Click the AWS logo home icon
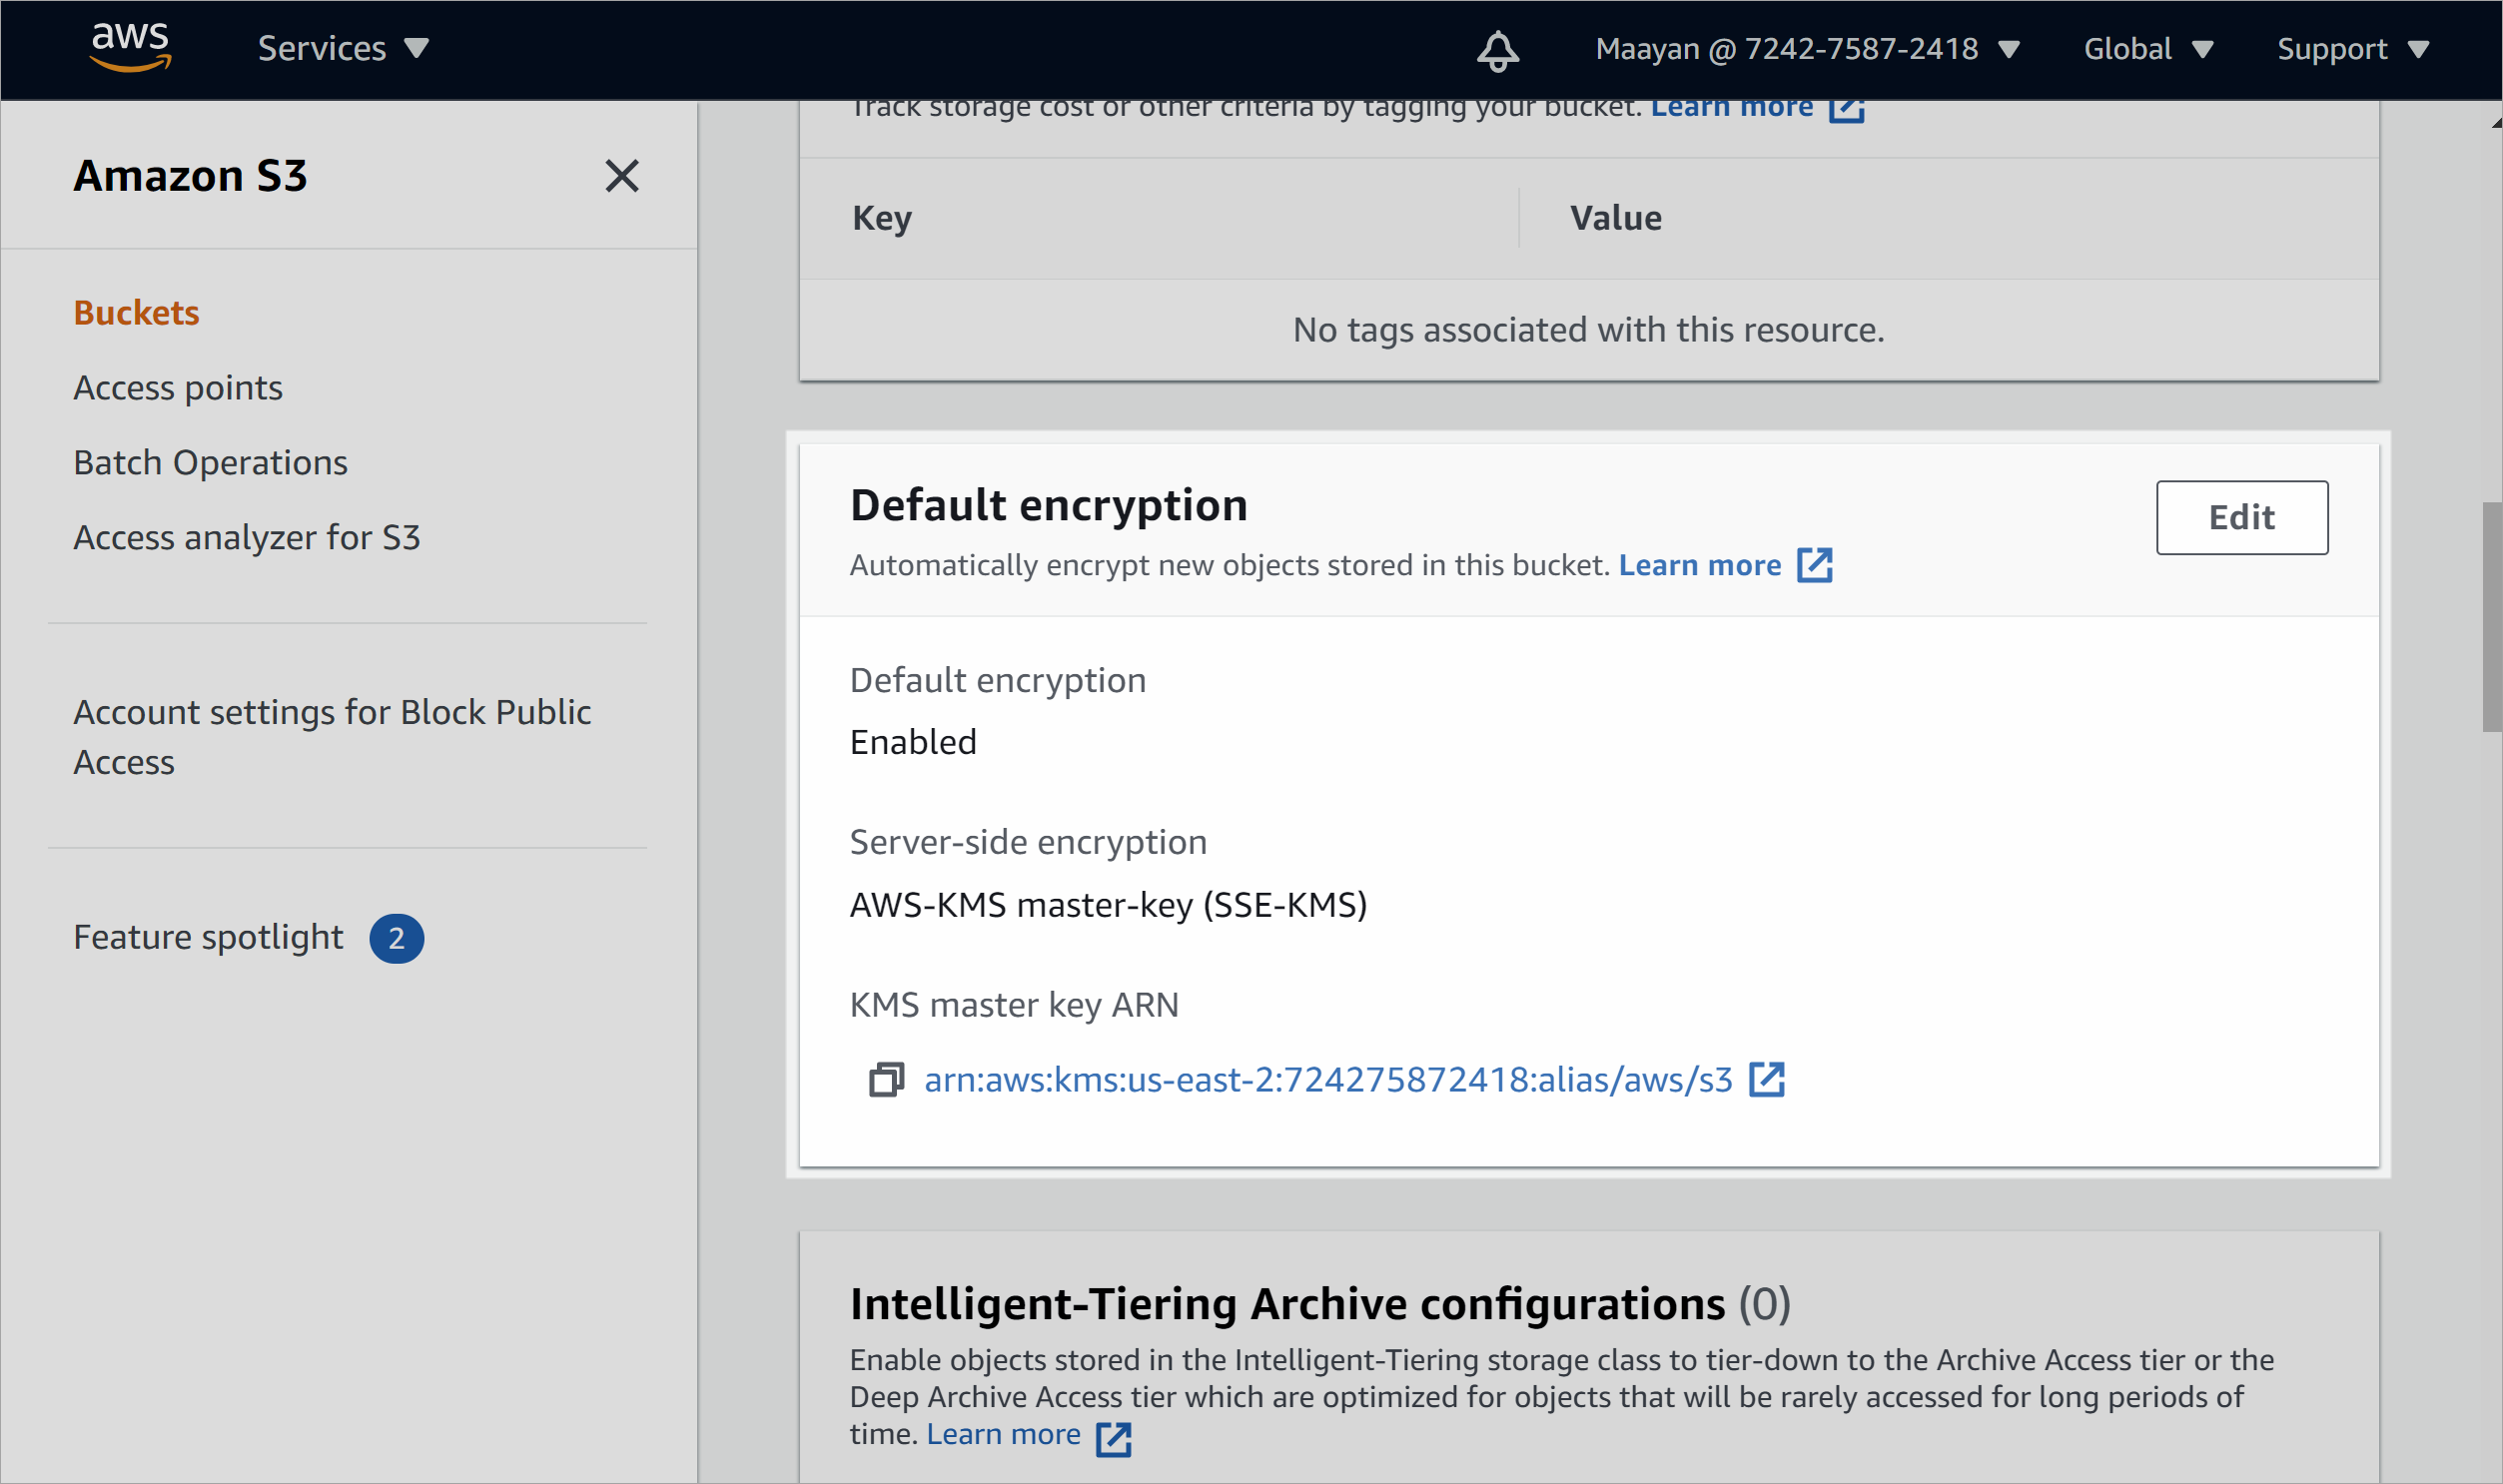This screenshot has width=2503, height=1484. tap(133, 46)
